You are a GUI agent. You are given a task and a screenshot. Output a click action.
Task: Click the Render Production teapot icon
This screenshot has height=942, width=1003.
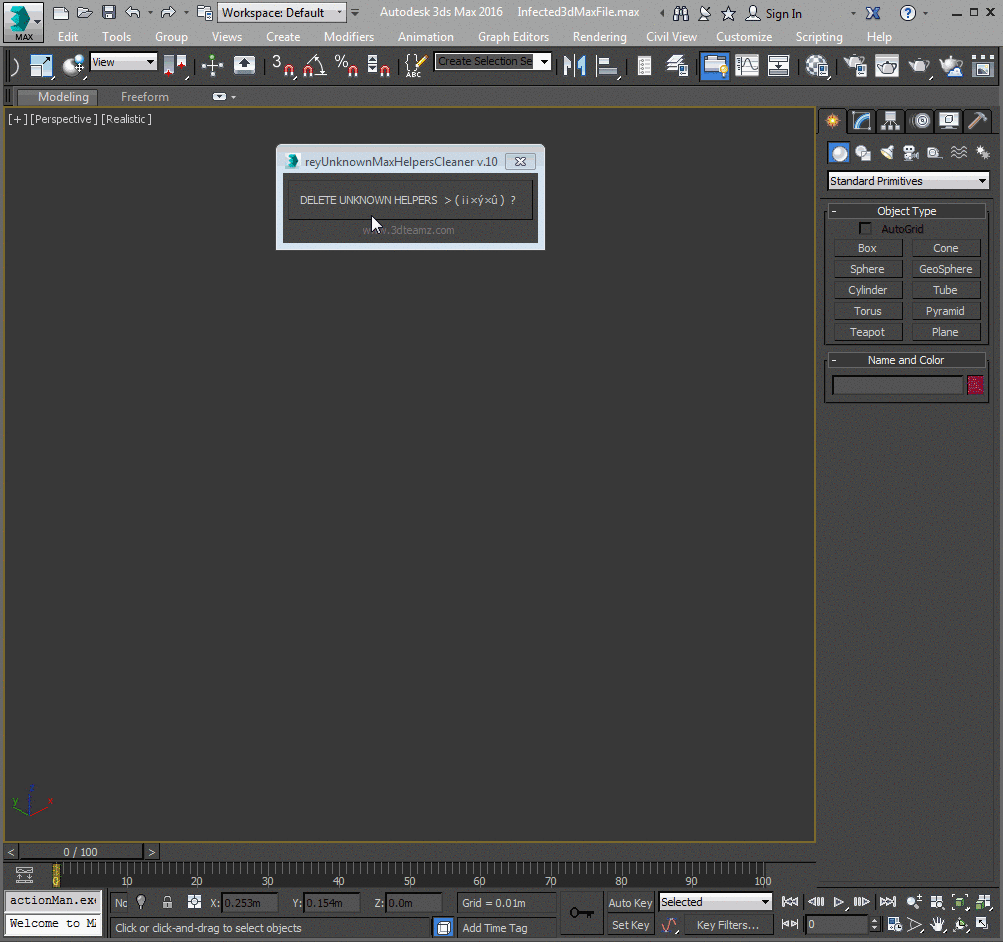pyautogui.click(x=919, y=65)
